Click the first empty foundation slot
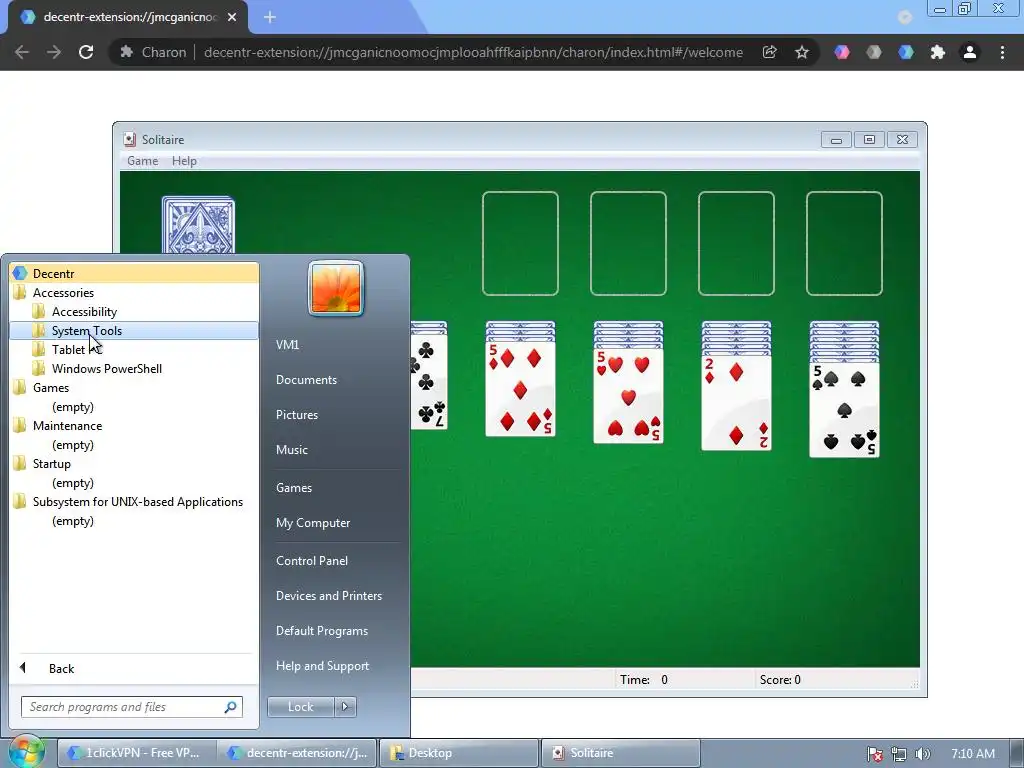Image resolution: width=1024 pixels, height=768 pixels. click(x=520, y=244)
